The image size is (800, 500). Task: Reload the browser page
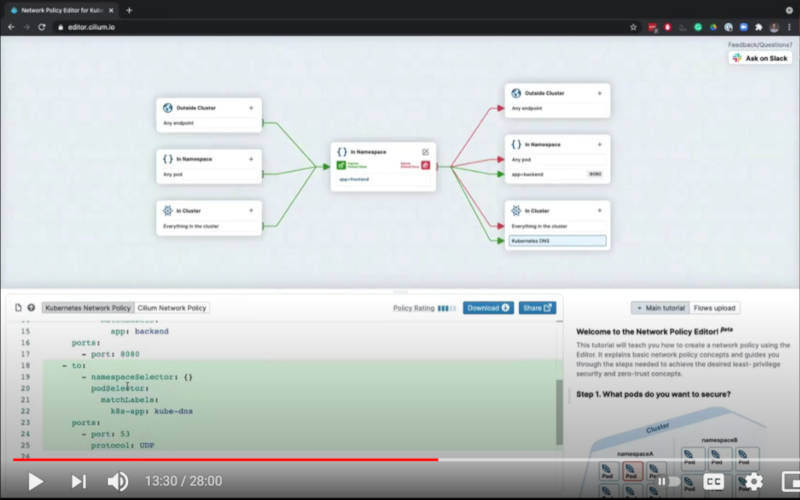pos(42,27)
